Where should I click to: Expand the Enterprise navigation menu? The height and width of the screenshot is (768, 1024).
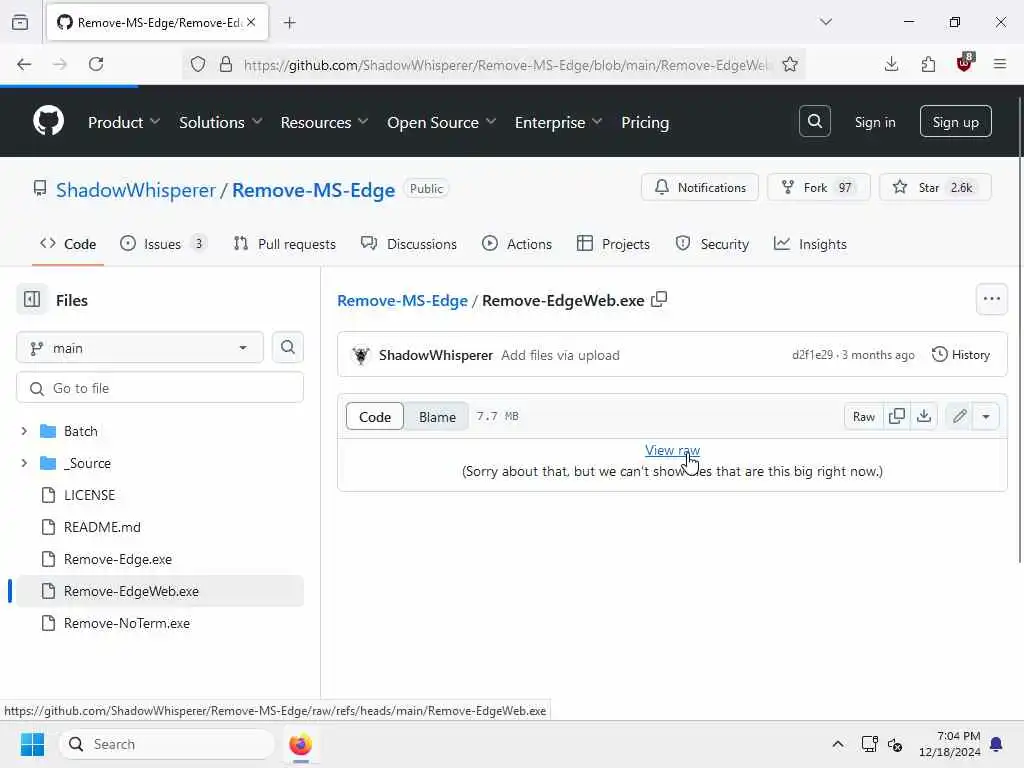[x=558, y=122]
